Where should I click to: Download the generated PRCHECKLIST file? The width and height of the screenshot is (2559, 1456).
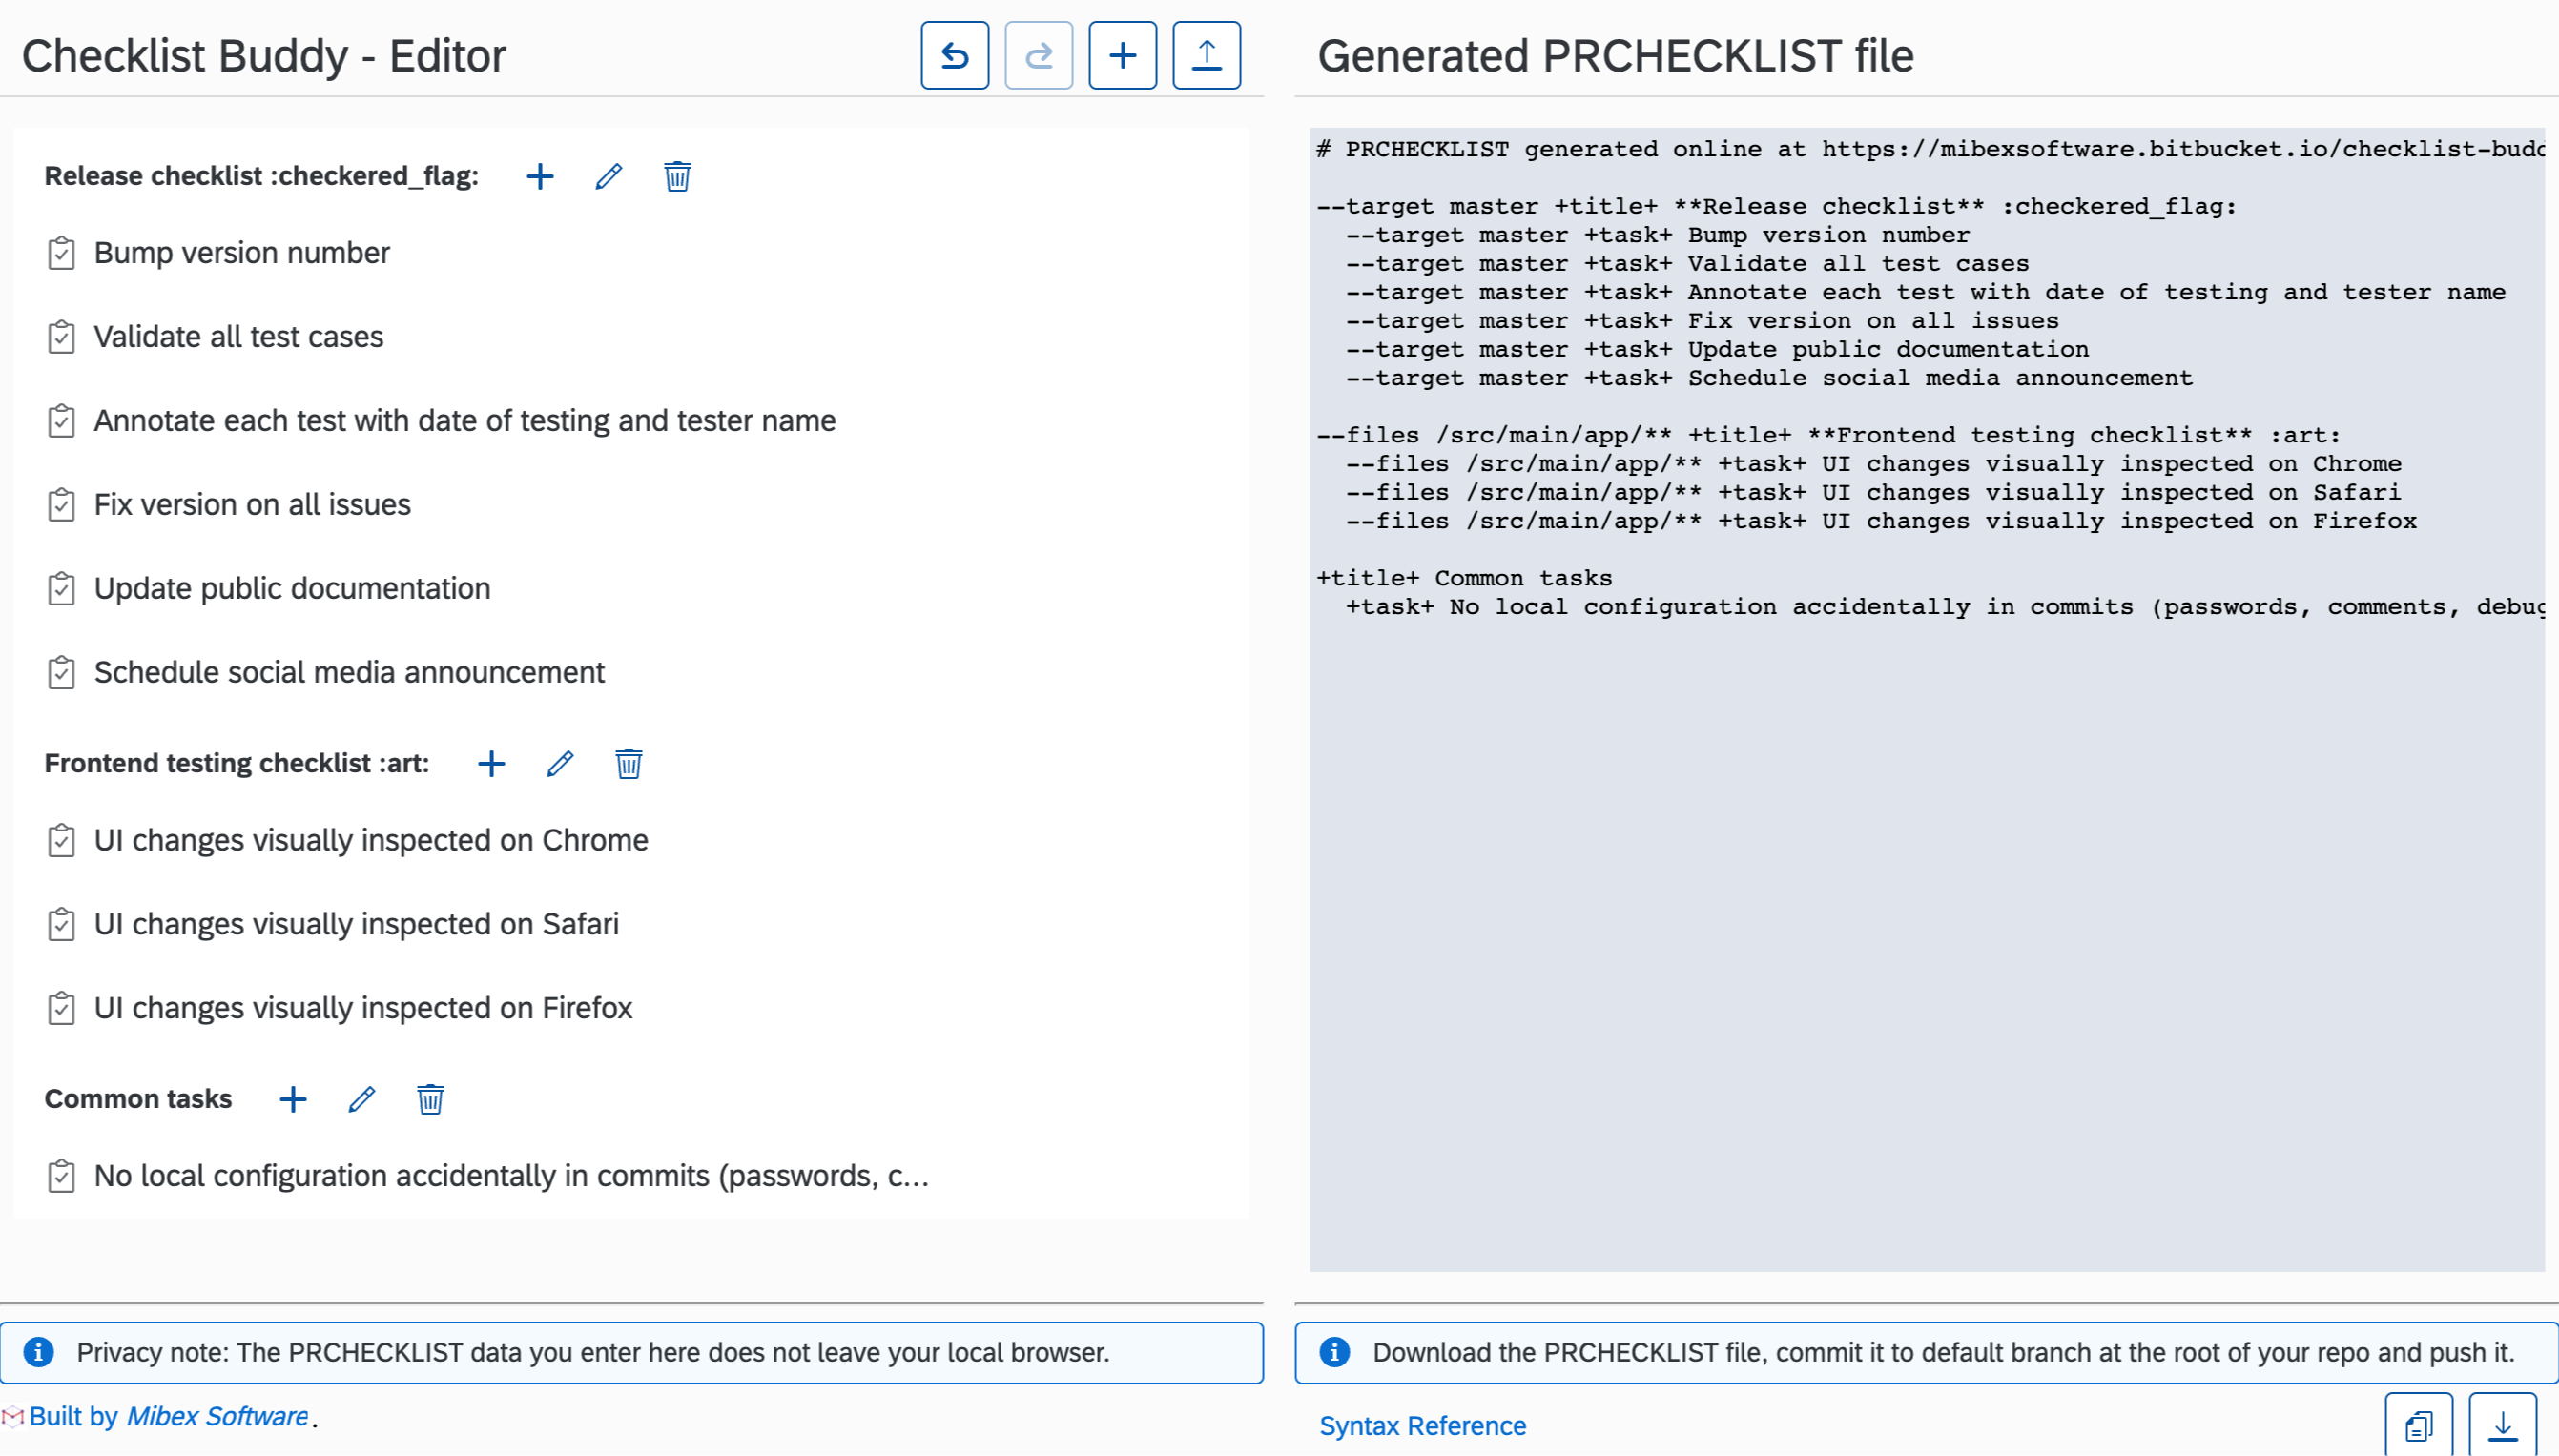[x=2502, y=1425]
